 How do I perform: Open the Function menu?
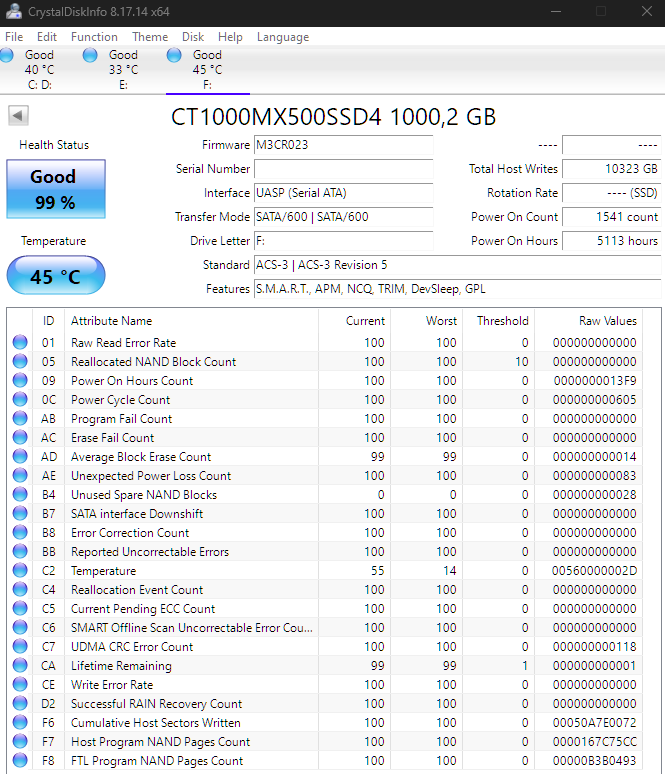coord(94,37)
